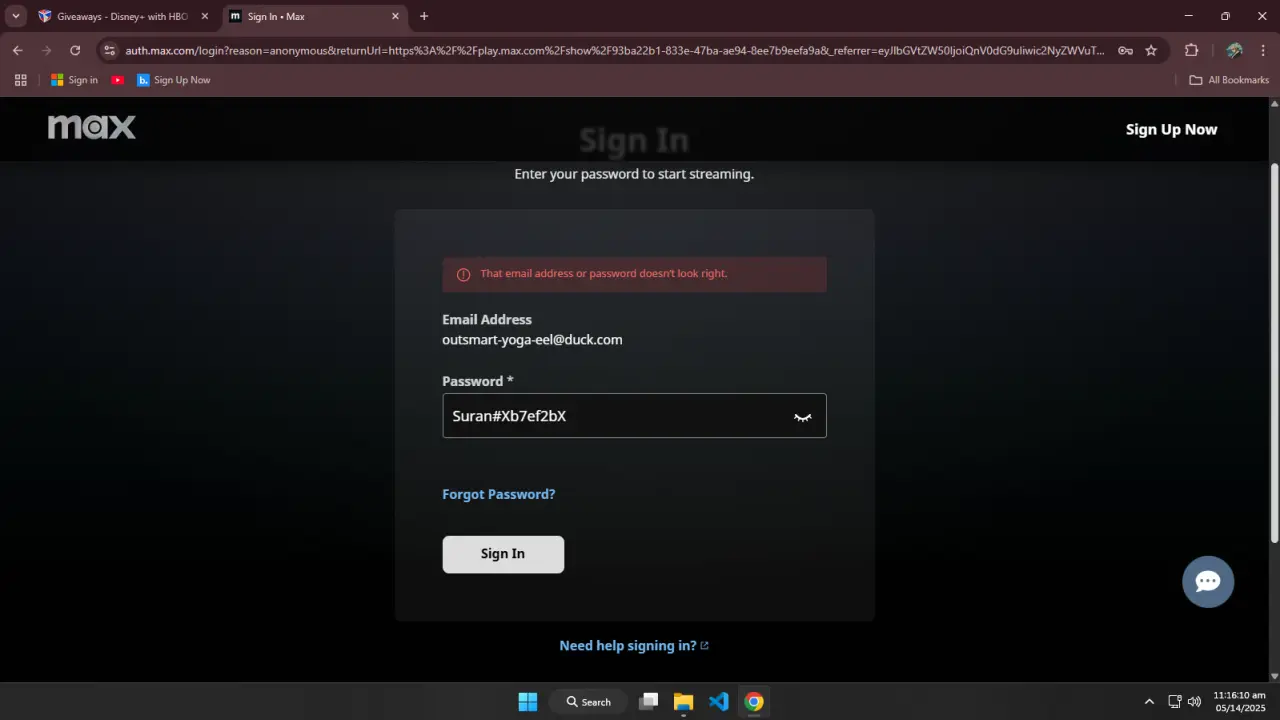
Task: Open the clock and date panel
Action: (x=1239, y=702)
